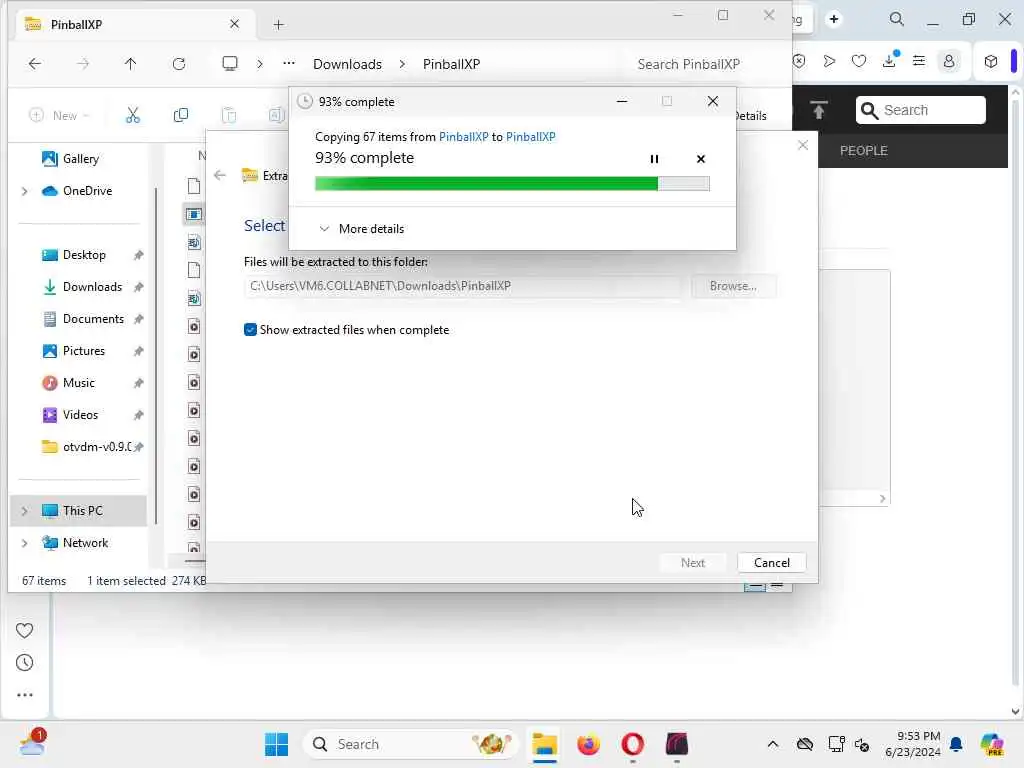Expand the address bar path chevron after monitor icon
This screenshot has height=768, width=1024.
pyautogui.click(x=260, y=64)
